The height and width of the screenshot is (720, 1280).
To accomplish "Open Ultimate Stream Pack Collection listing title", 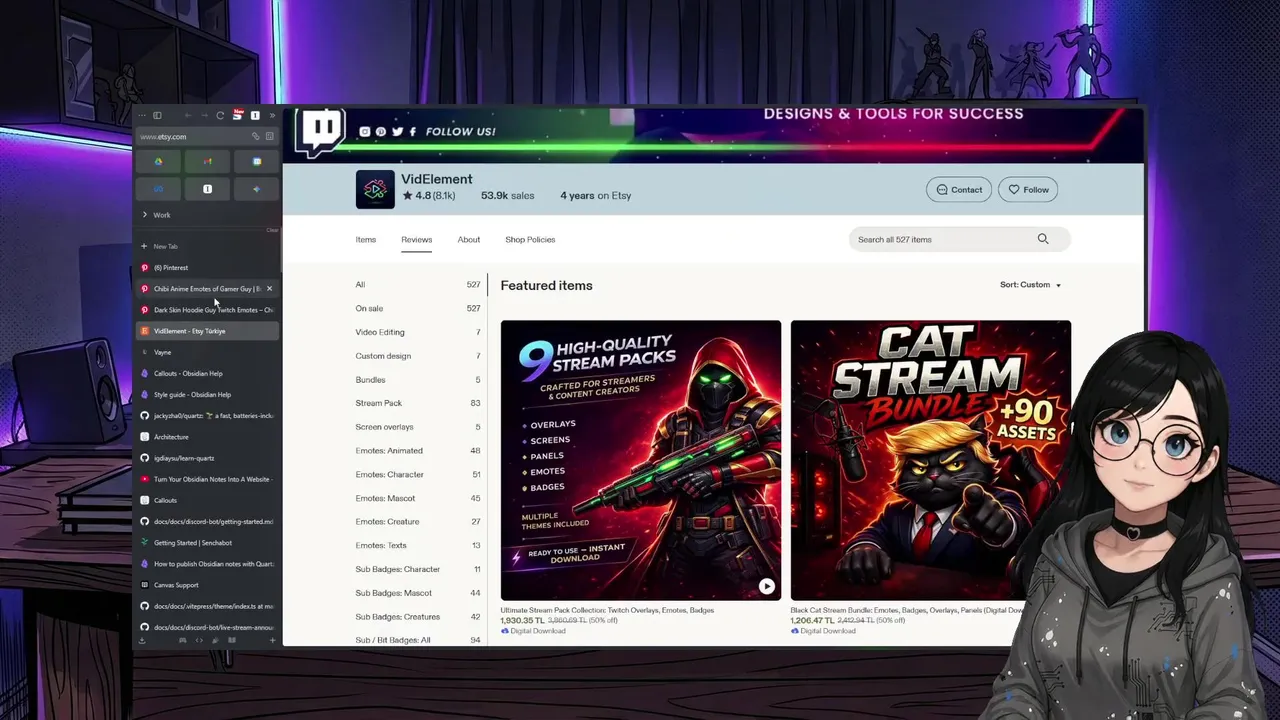I will [x=607, y=610].
